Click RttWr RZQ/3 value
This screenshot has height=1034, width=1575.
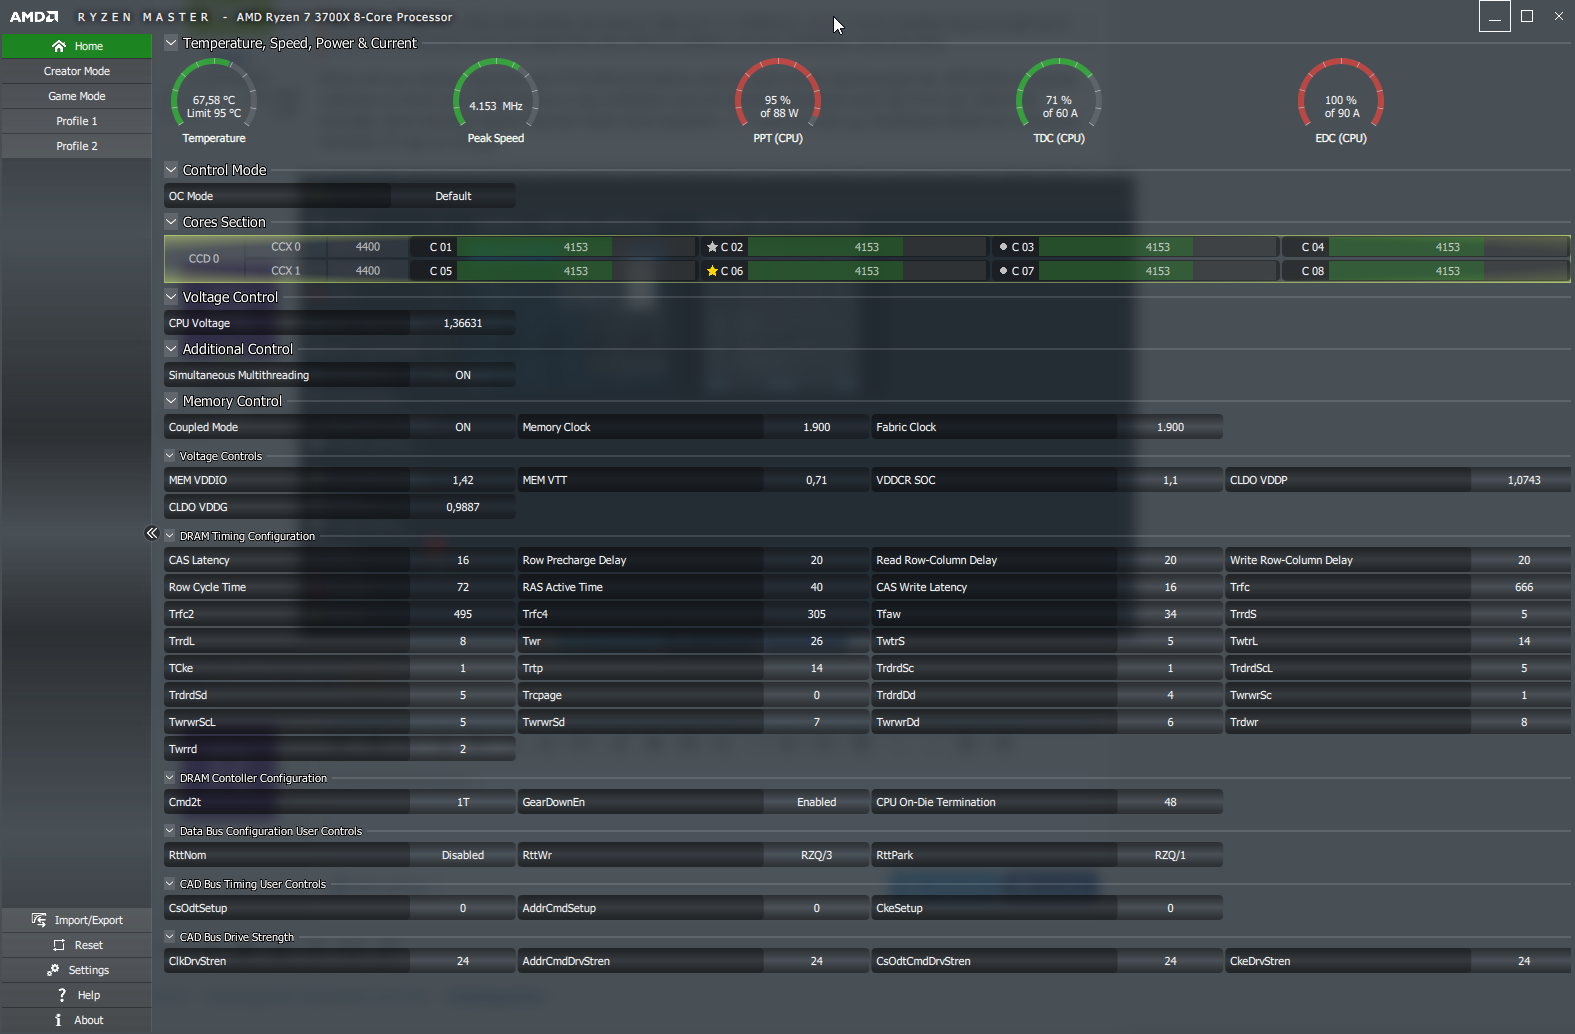(x=816, y=855)
